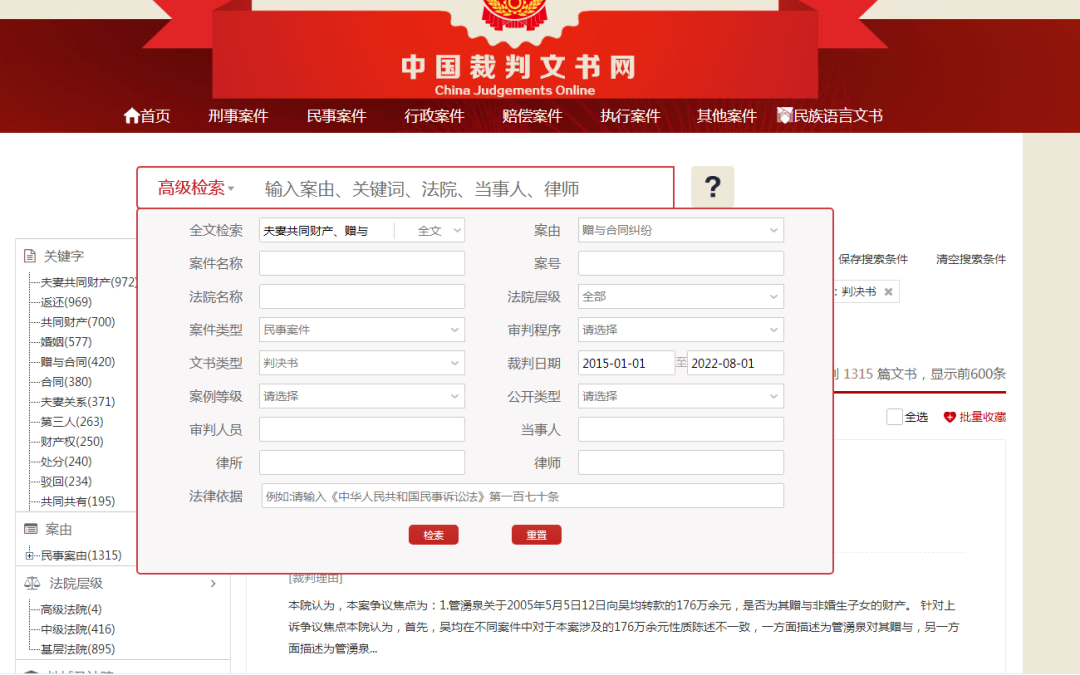This screenshot has width=1080, height=675.
Task: Select keyword 返还(969)
Action: 66,302
